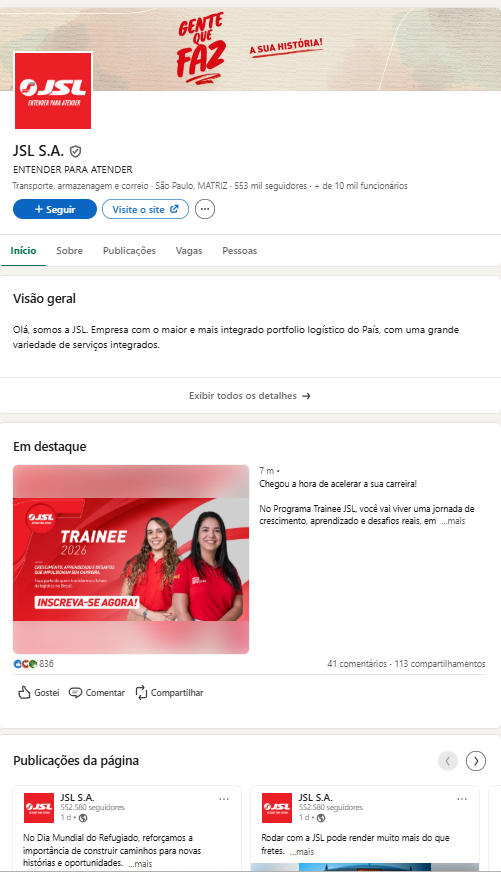Expand Dia Mundial do Refugiado post with …mais
Image resolution: width=501 pixels, height=872 pixels.
[x=140, y=864]
